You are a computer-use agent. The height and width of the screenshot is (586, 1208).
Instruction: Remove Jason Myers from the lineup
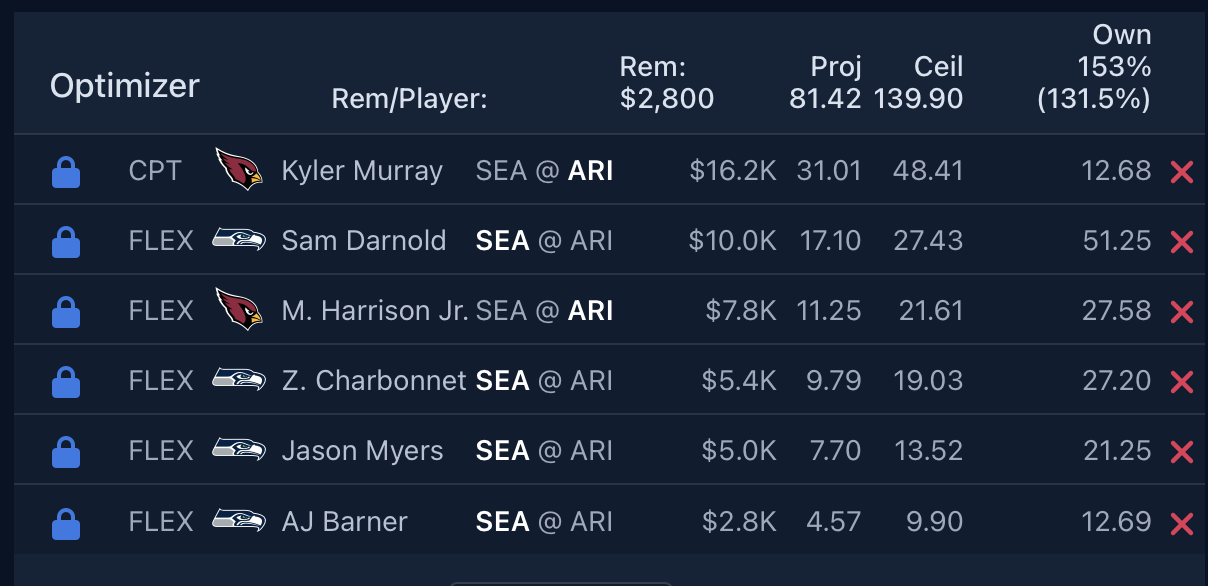click(1182, 452)
